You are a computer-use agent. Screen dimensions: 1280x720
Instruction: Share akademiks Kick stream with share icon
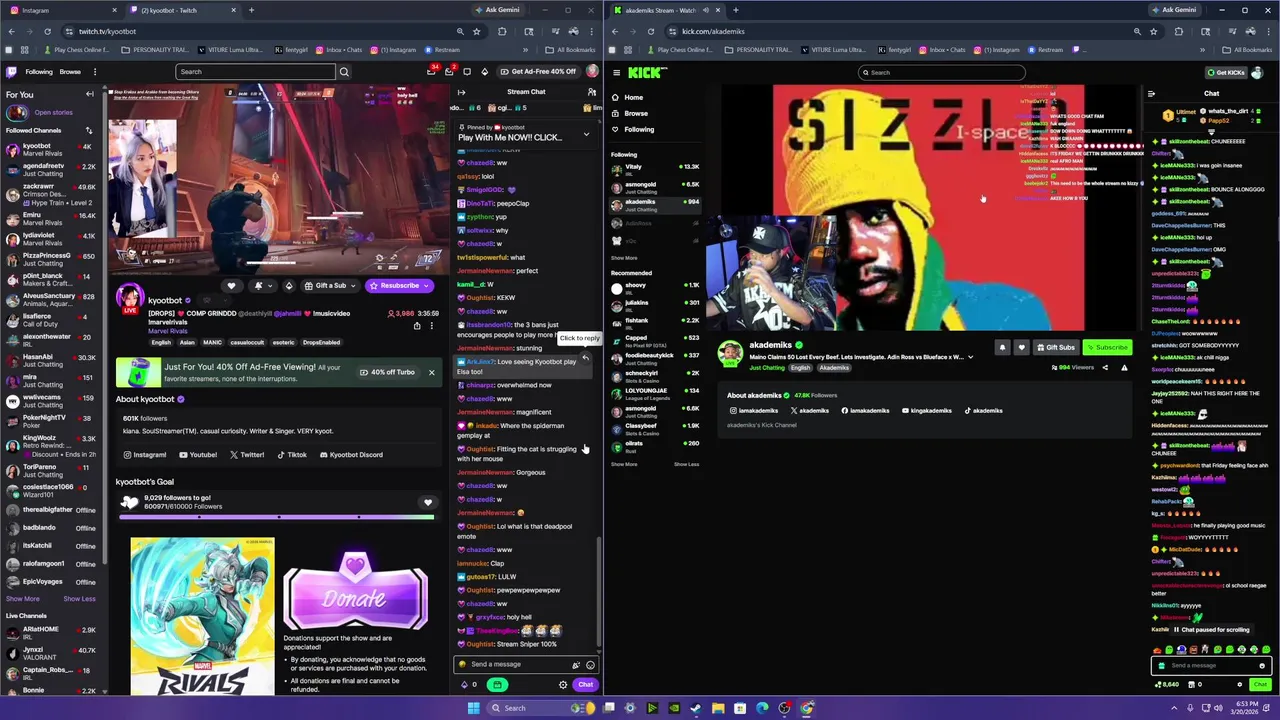tap(1105, 367)
